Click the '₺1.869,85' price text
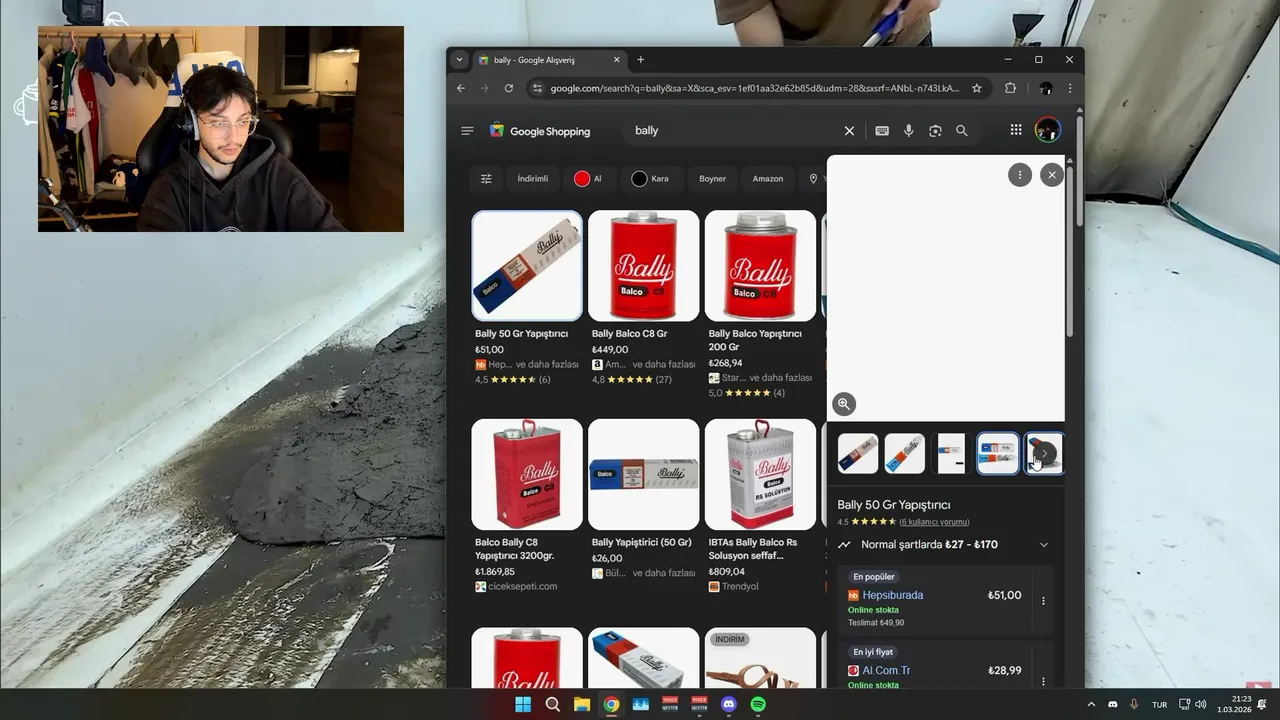Screen dimensions: 1280x720 tap(495, 572)
